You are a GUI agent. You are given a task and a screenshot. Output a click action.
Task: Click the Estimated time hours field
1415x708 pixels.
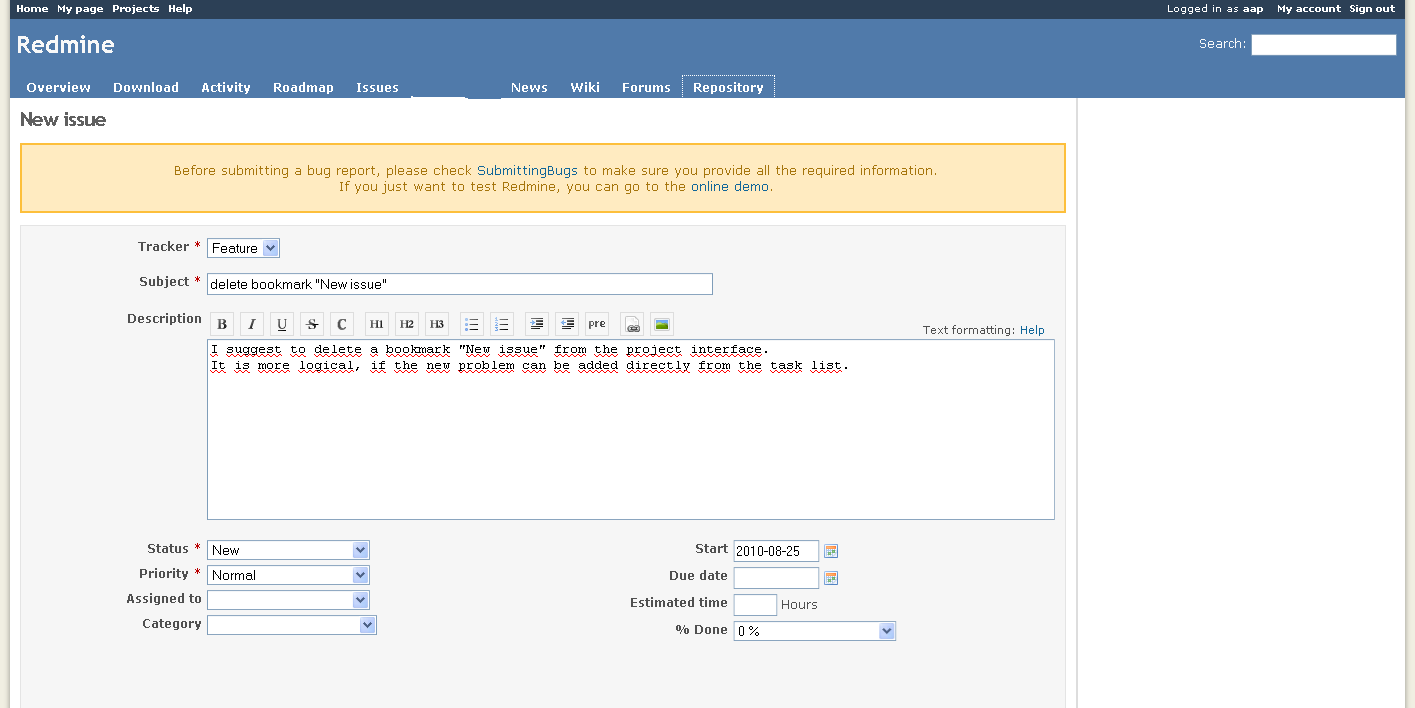point(755,604)
